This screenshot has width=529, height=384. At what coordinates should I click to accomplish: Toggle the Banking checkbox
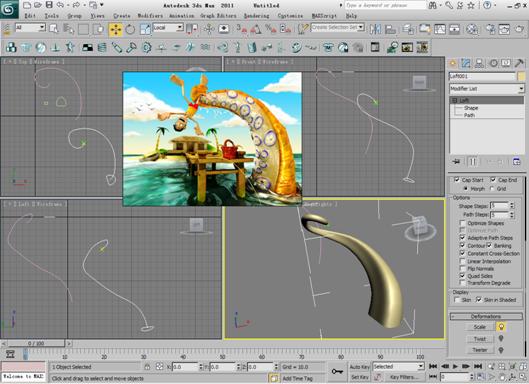(490, 246)
